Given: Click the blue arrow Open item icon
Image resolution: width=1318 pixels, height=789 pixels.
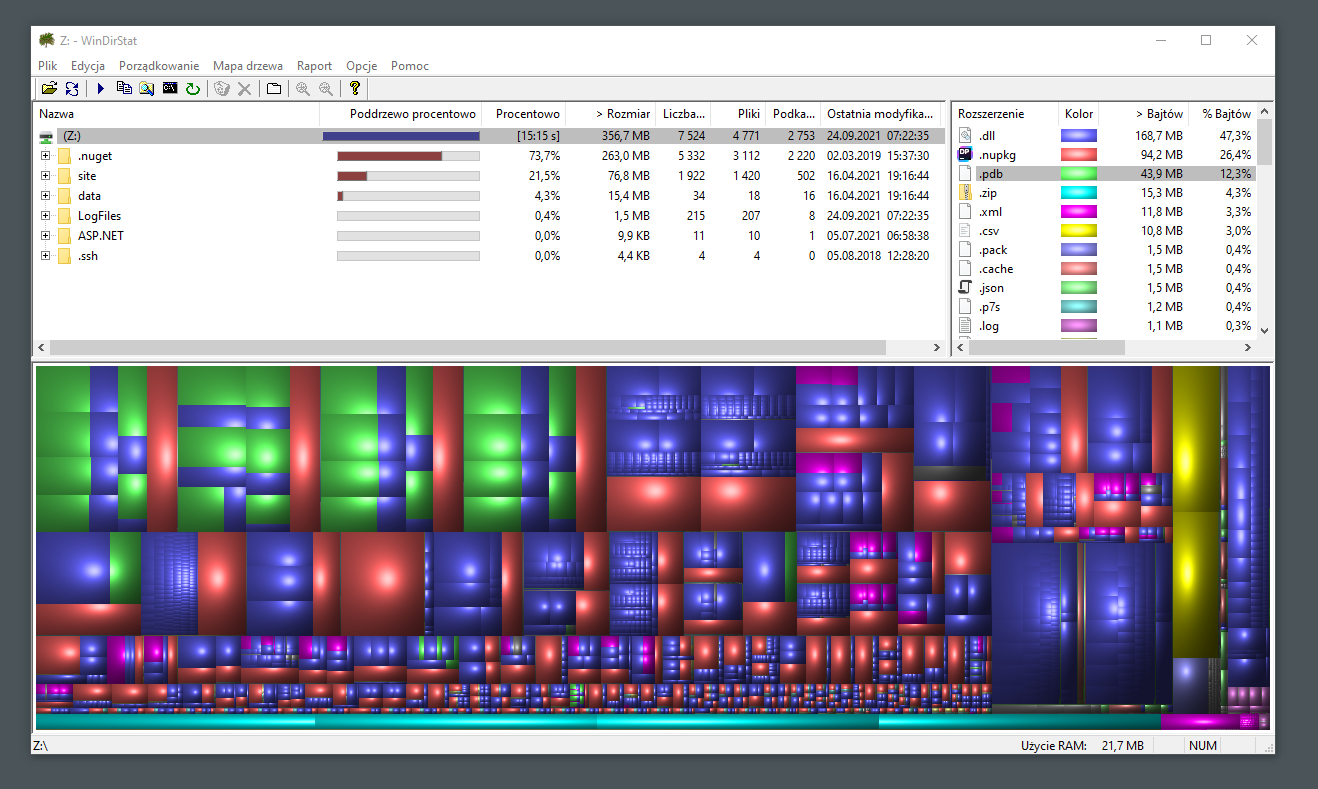Looking at the screenshot, I should tap(100, 89).
